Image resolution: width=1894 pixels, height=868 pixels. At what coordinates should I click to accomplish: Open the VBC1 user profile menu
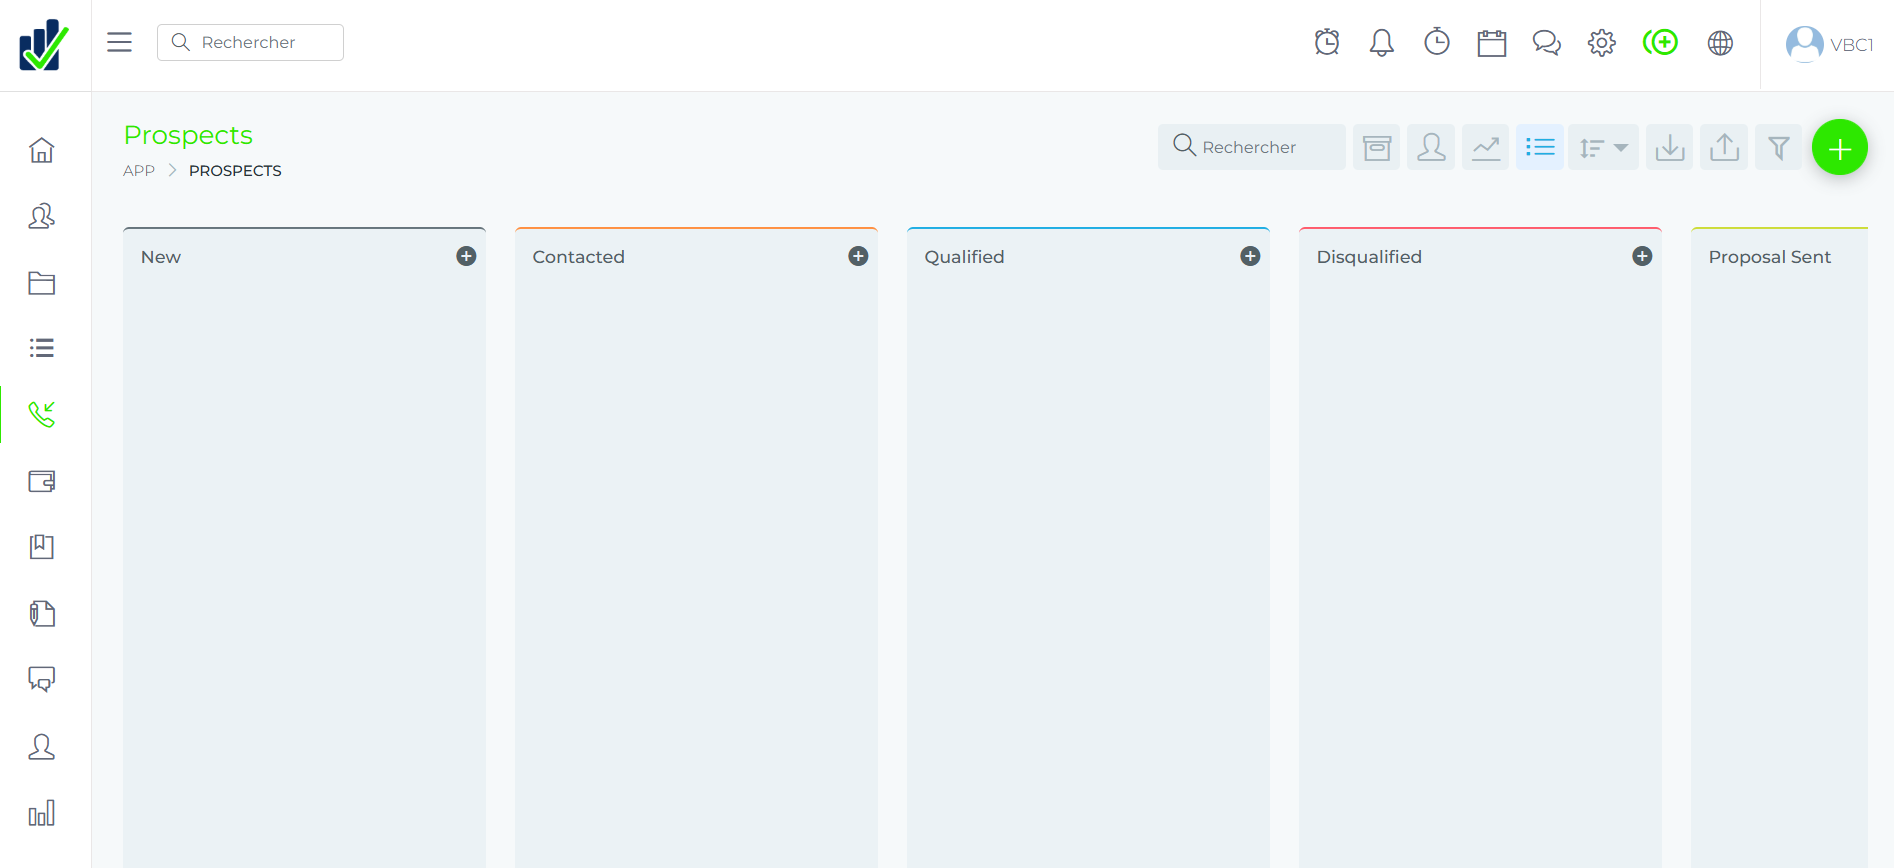1829,44
